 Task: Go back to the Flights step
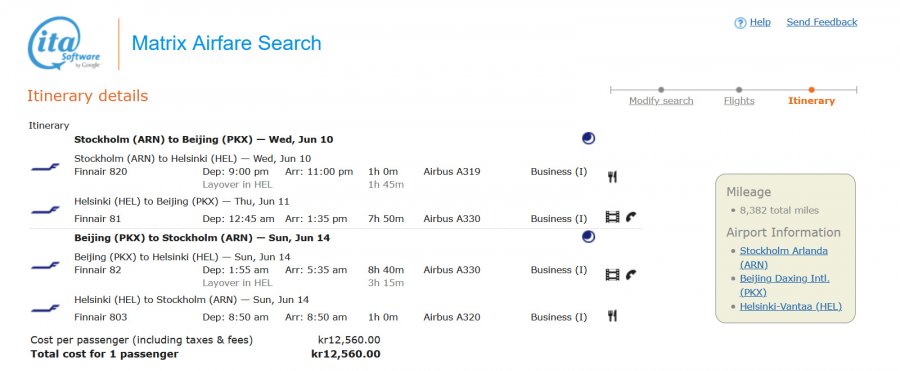click(x=739, y=101)
